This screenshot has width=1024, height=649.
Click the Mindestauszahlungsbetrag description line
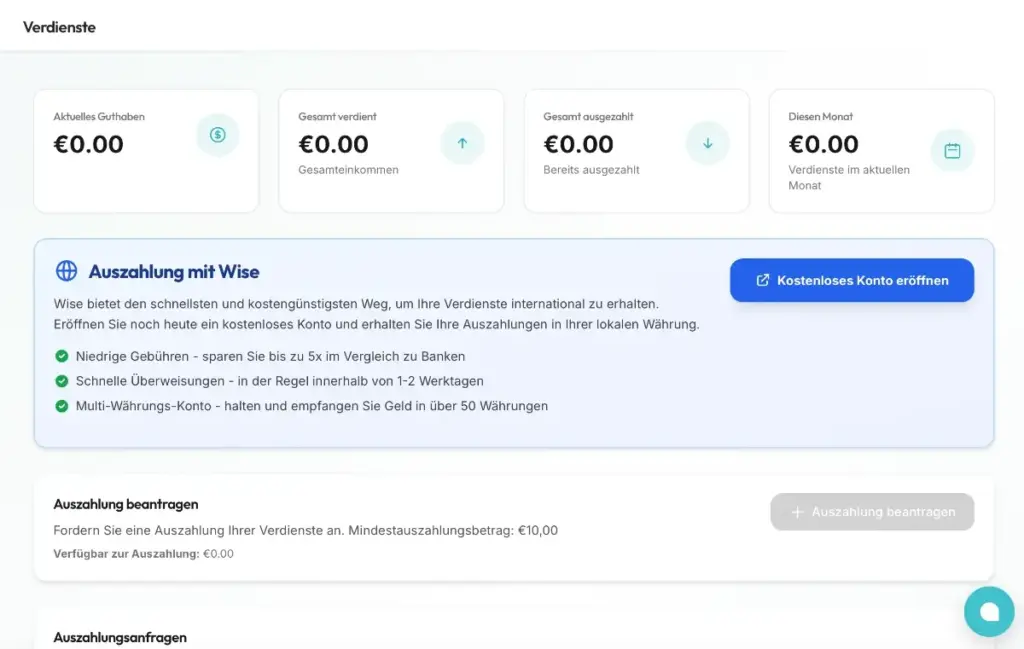(x=305, y=530)
